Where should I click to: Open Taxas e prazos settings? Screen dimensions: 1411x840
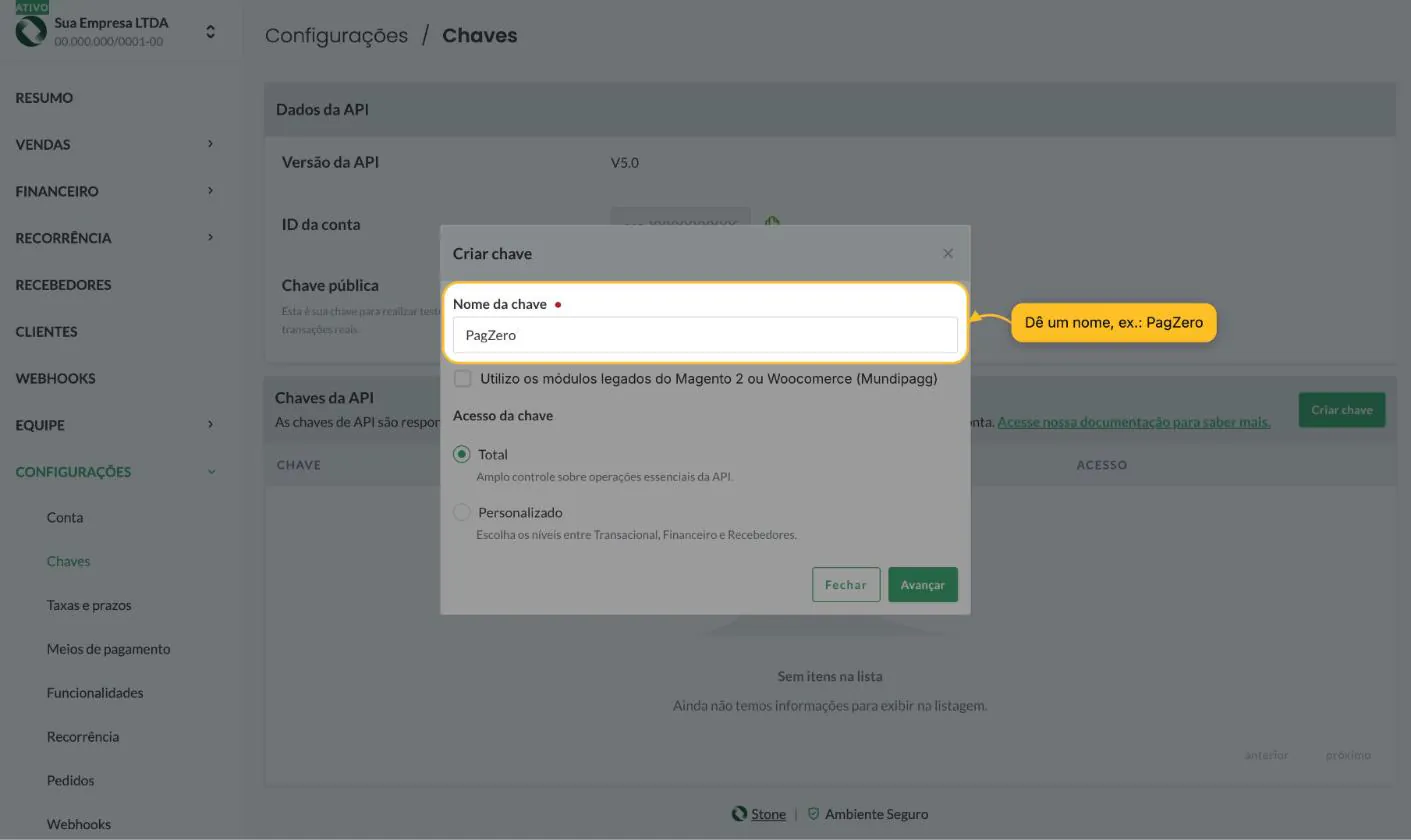click(x=89, y=606)
